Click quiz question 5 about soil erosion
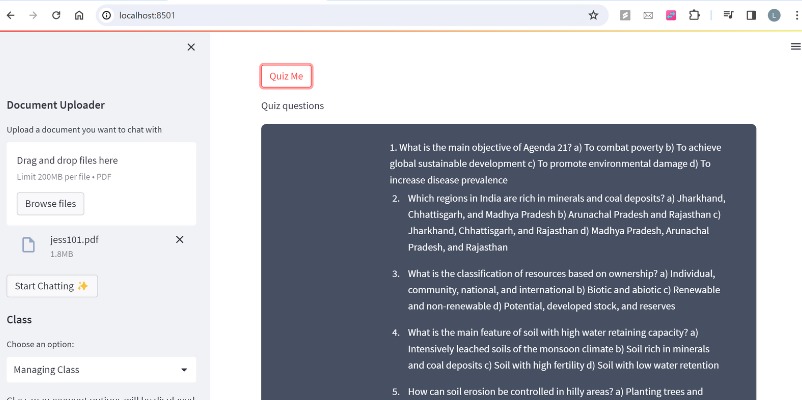This screenshot has height=400, width=802. tap(555, 392)
